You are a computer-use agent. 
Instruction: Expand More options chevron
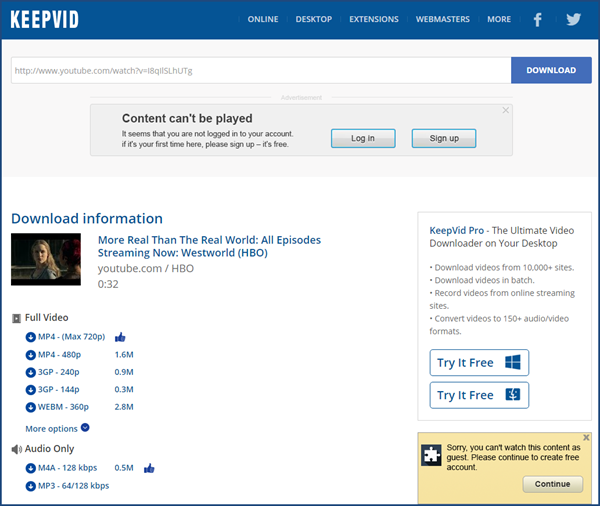click(x=85, y=428)
